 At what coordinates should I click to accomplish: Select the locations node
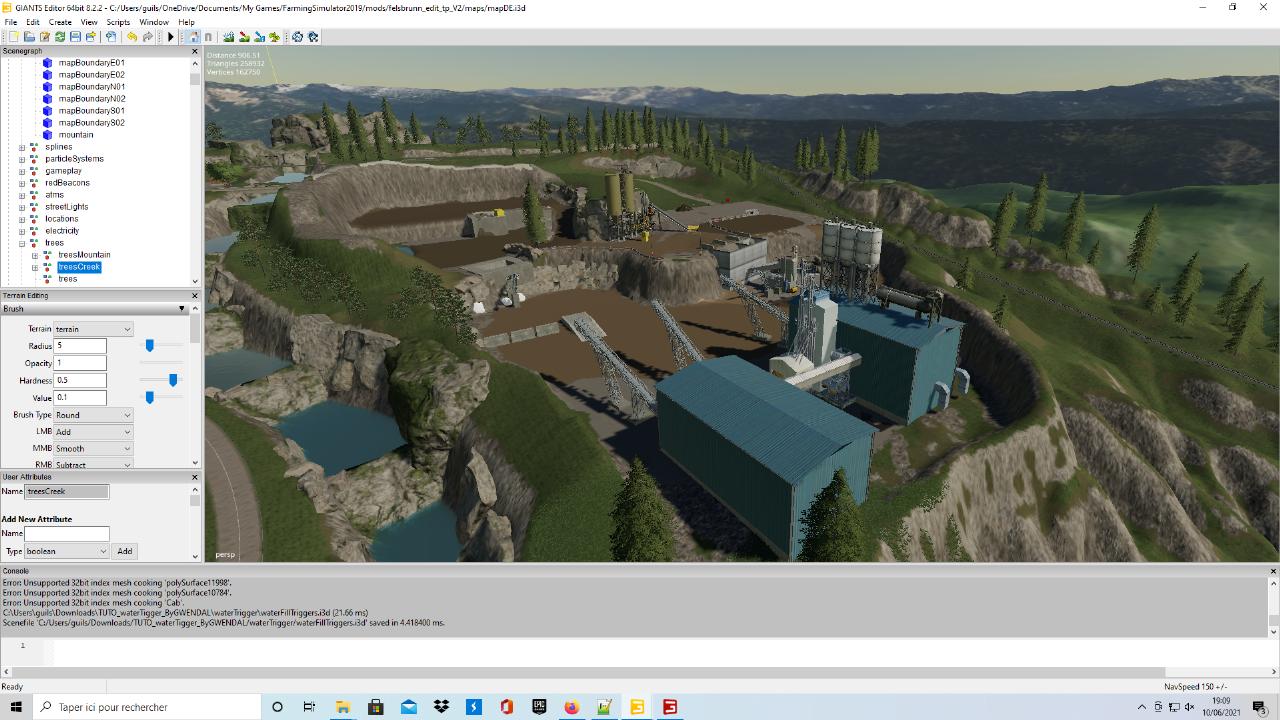click(x=62, y=219)
